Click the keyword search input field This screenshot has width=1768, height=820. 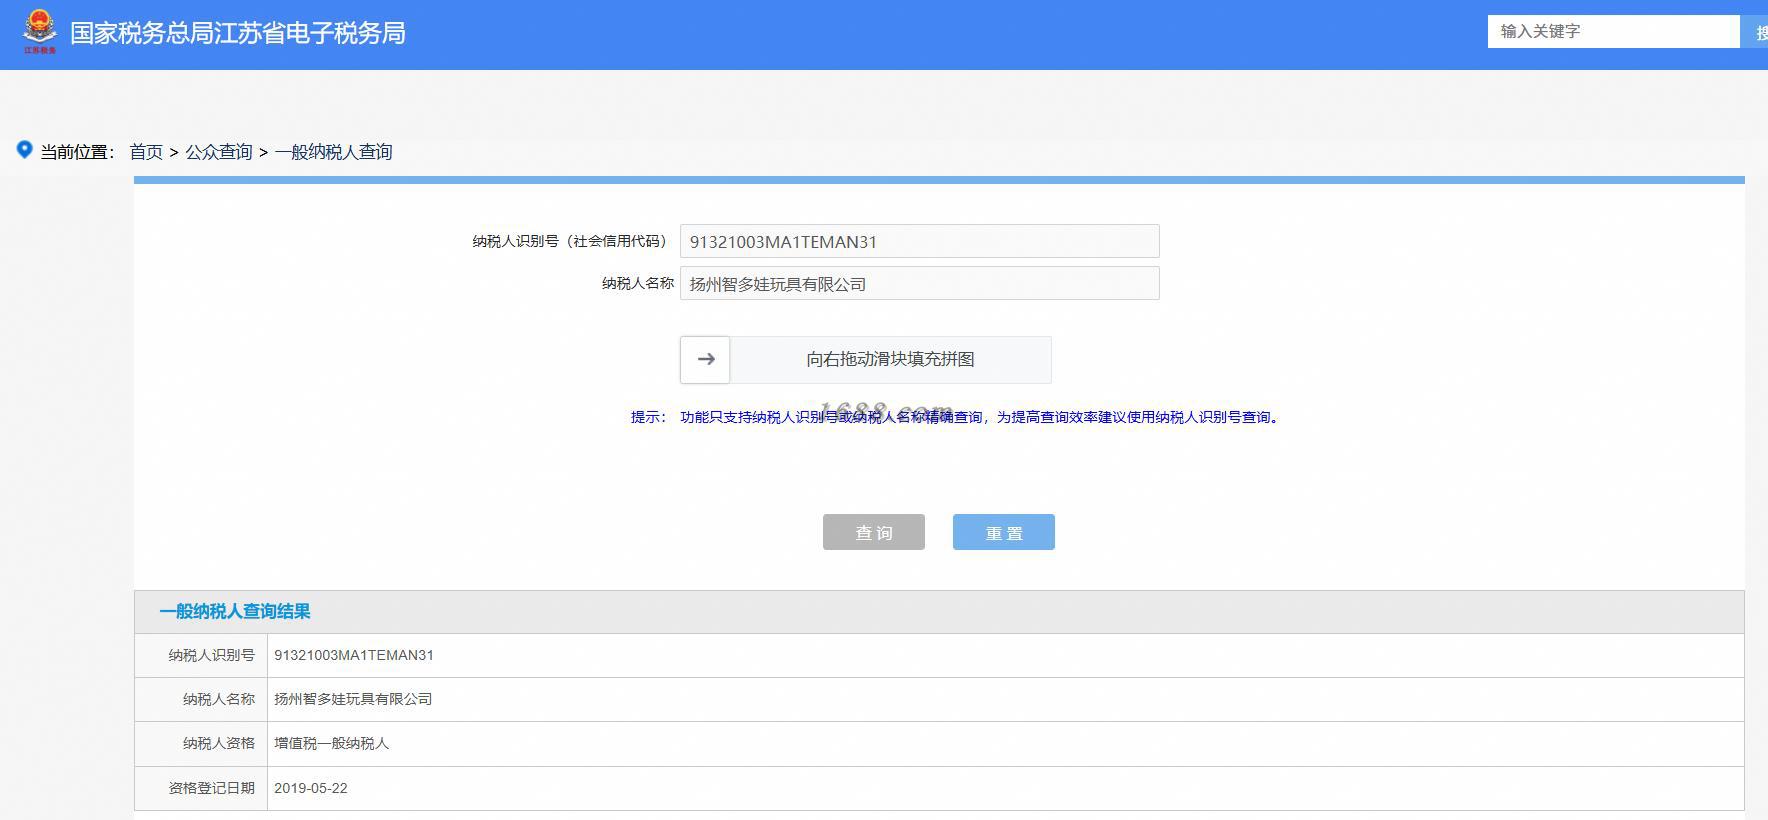(x=1613, y=31)
